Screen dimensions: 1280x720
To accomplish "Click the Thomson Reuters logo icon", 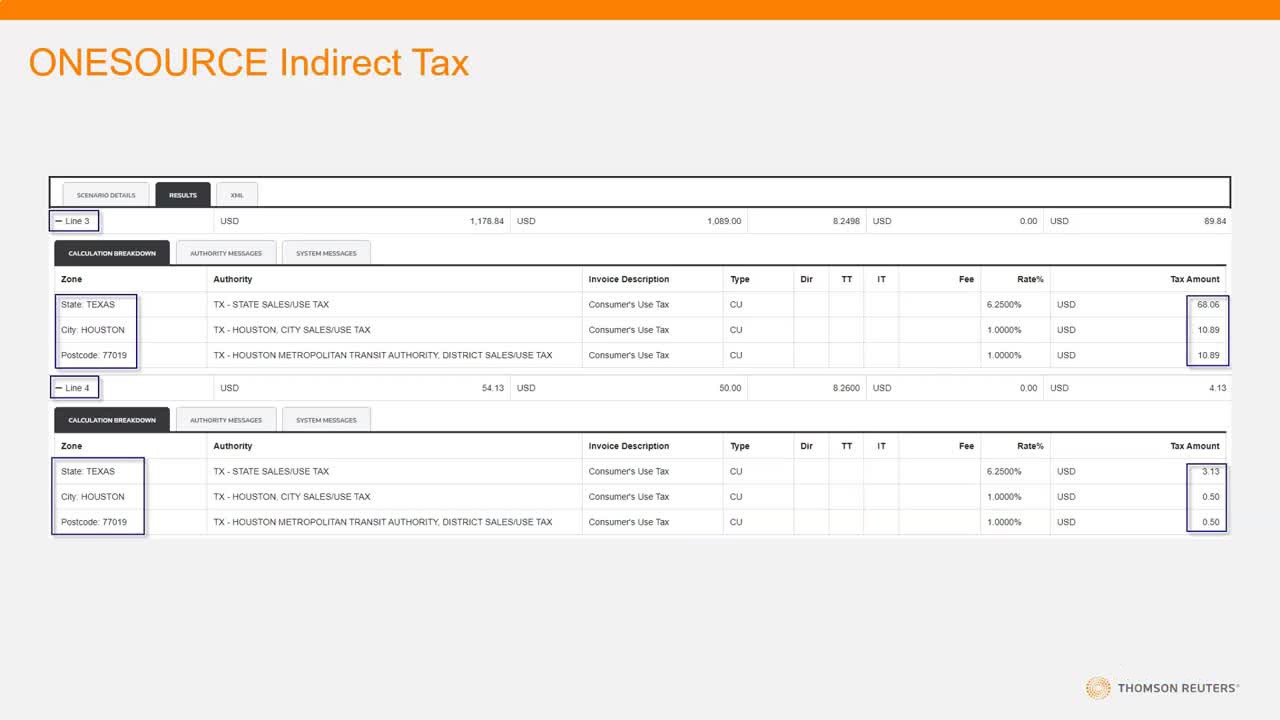I will pyautogui.click(x=1098, y=688).
